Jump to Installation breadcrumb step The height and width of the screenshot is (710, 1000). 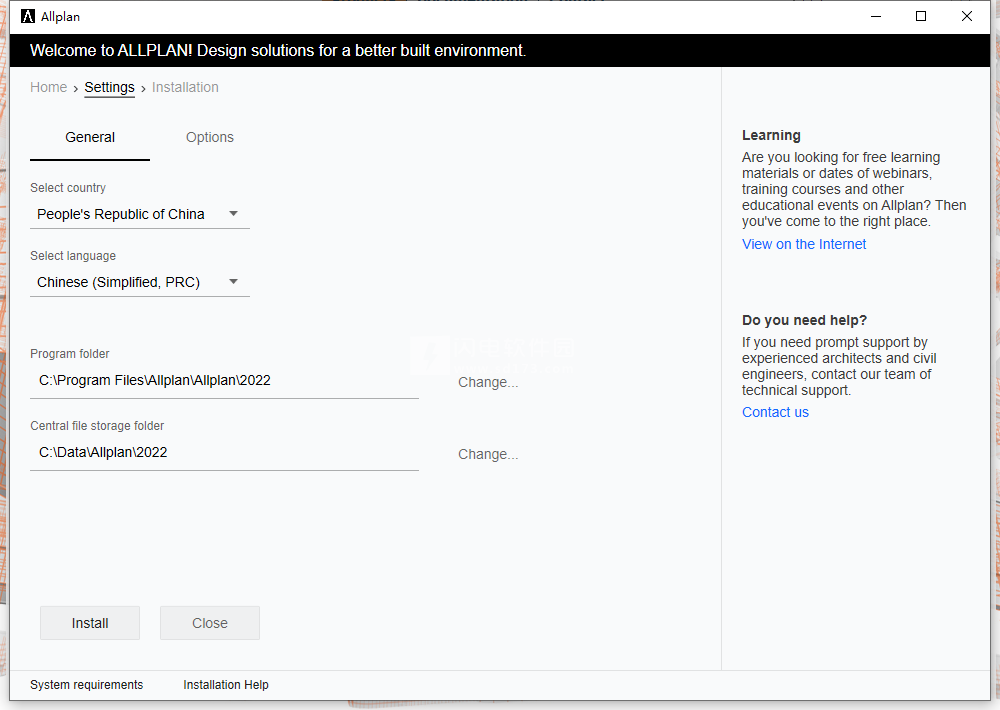pyautogui.click(x=185, y=87)
